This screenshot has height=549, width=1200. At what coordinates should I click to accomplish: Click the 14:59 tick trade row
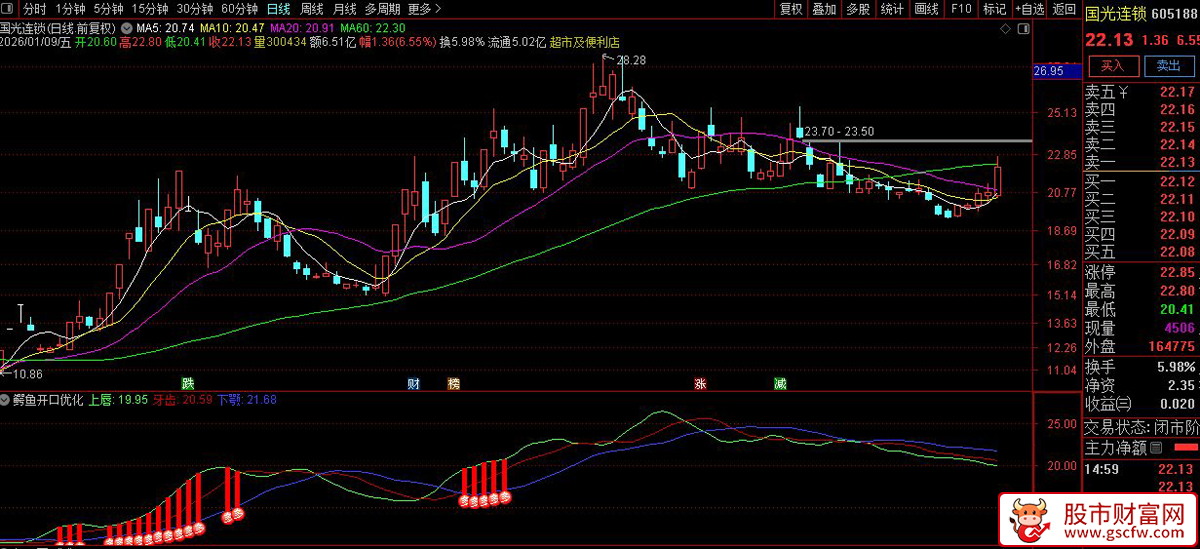pyautogui.click(x=1141, y=468)
